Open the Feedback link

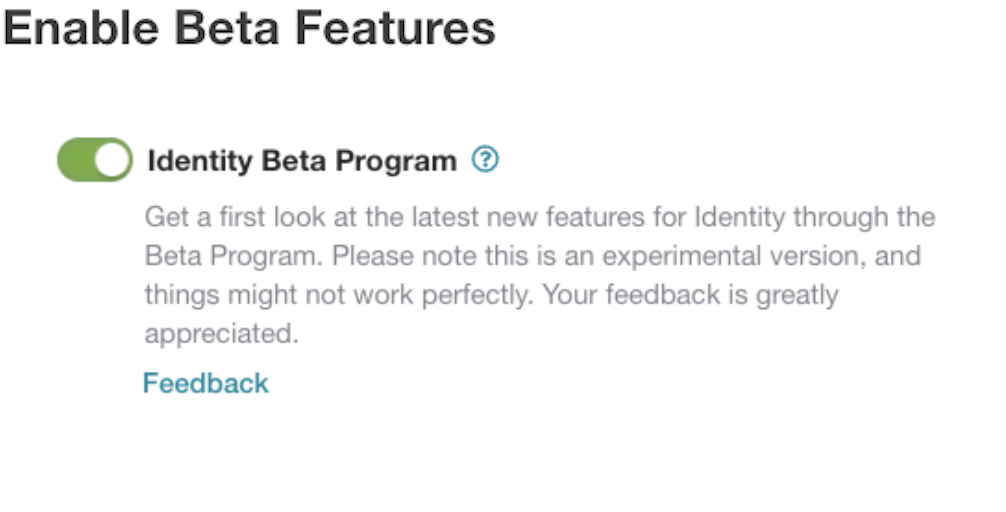(x=205, y=383)
